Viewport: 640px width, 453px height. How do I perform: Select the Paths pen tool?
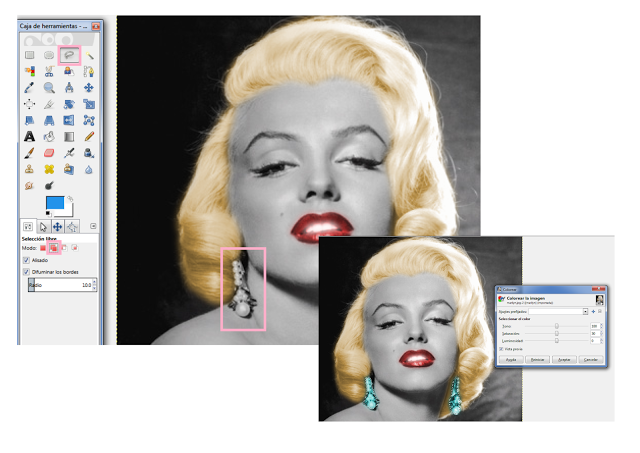coord(89,71)
